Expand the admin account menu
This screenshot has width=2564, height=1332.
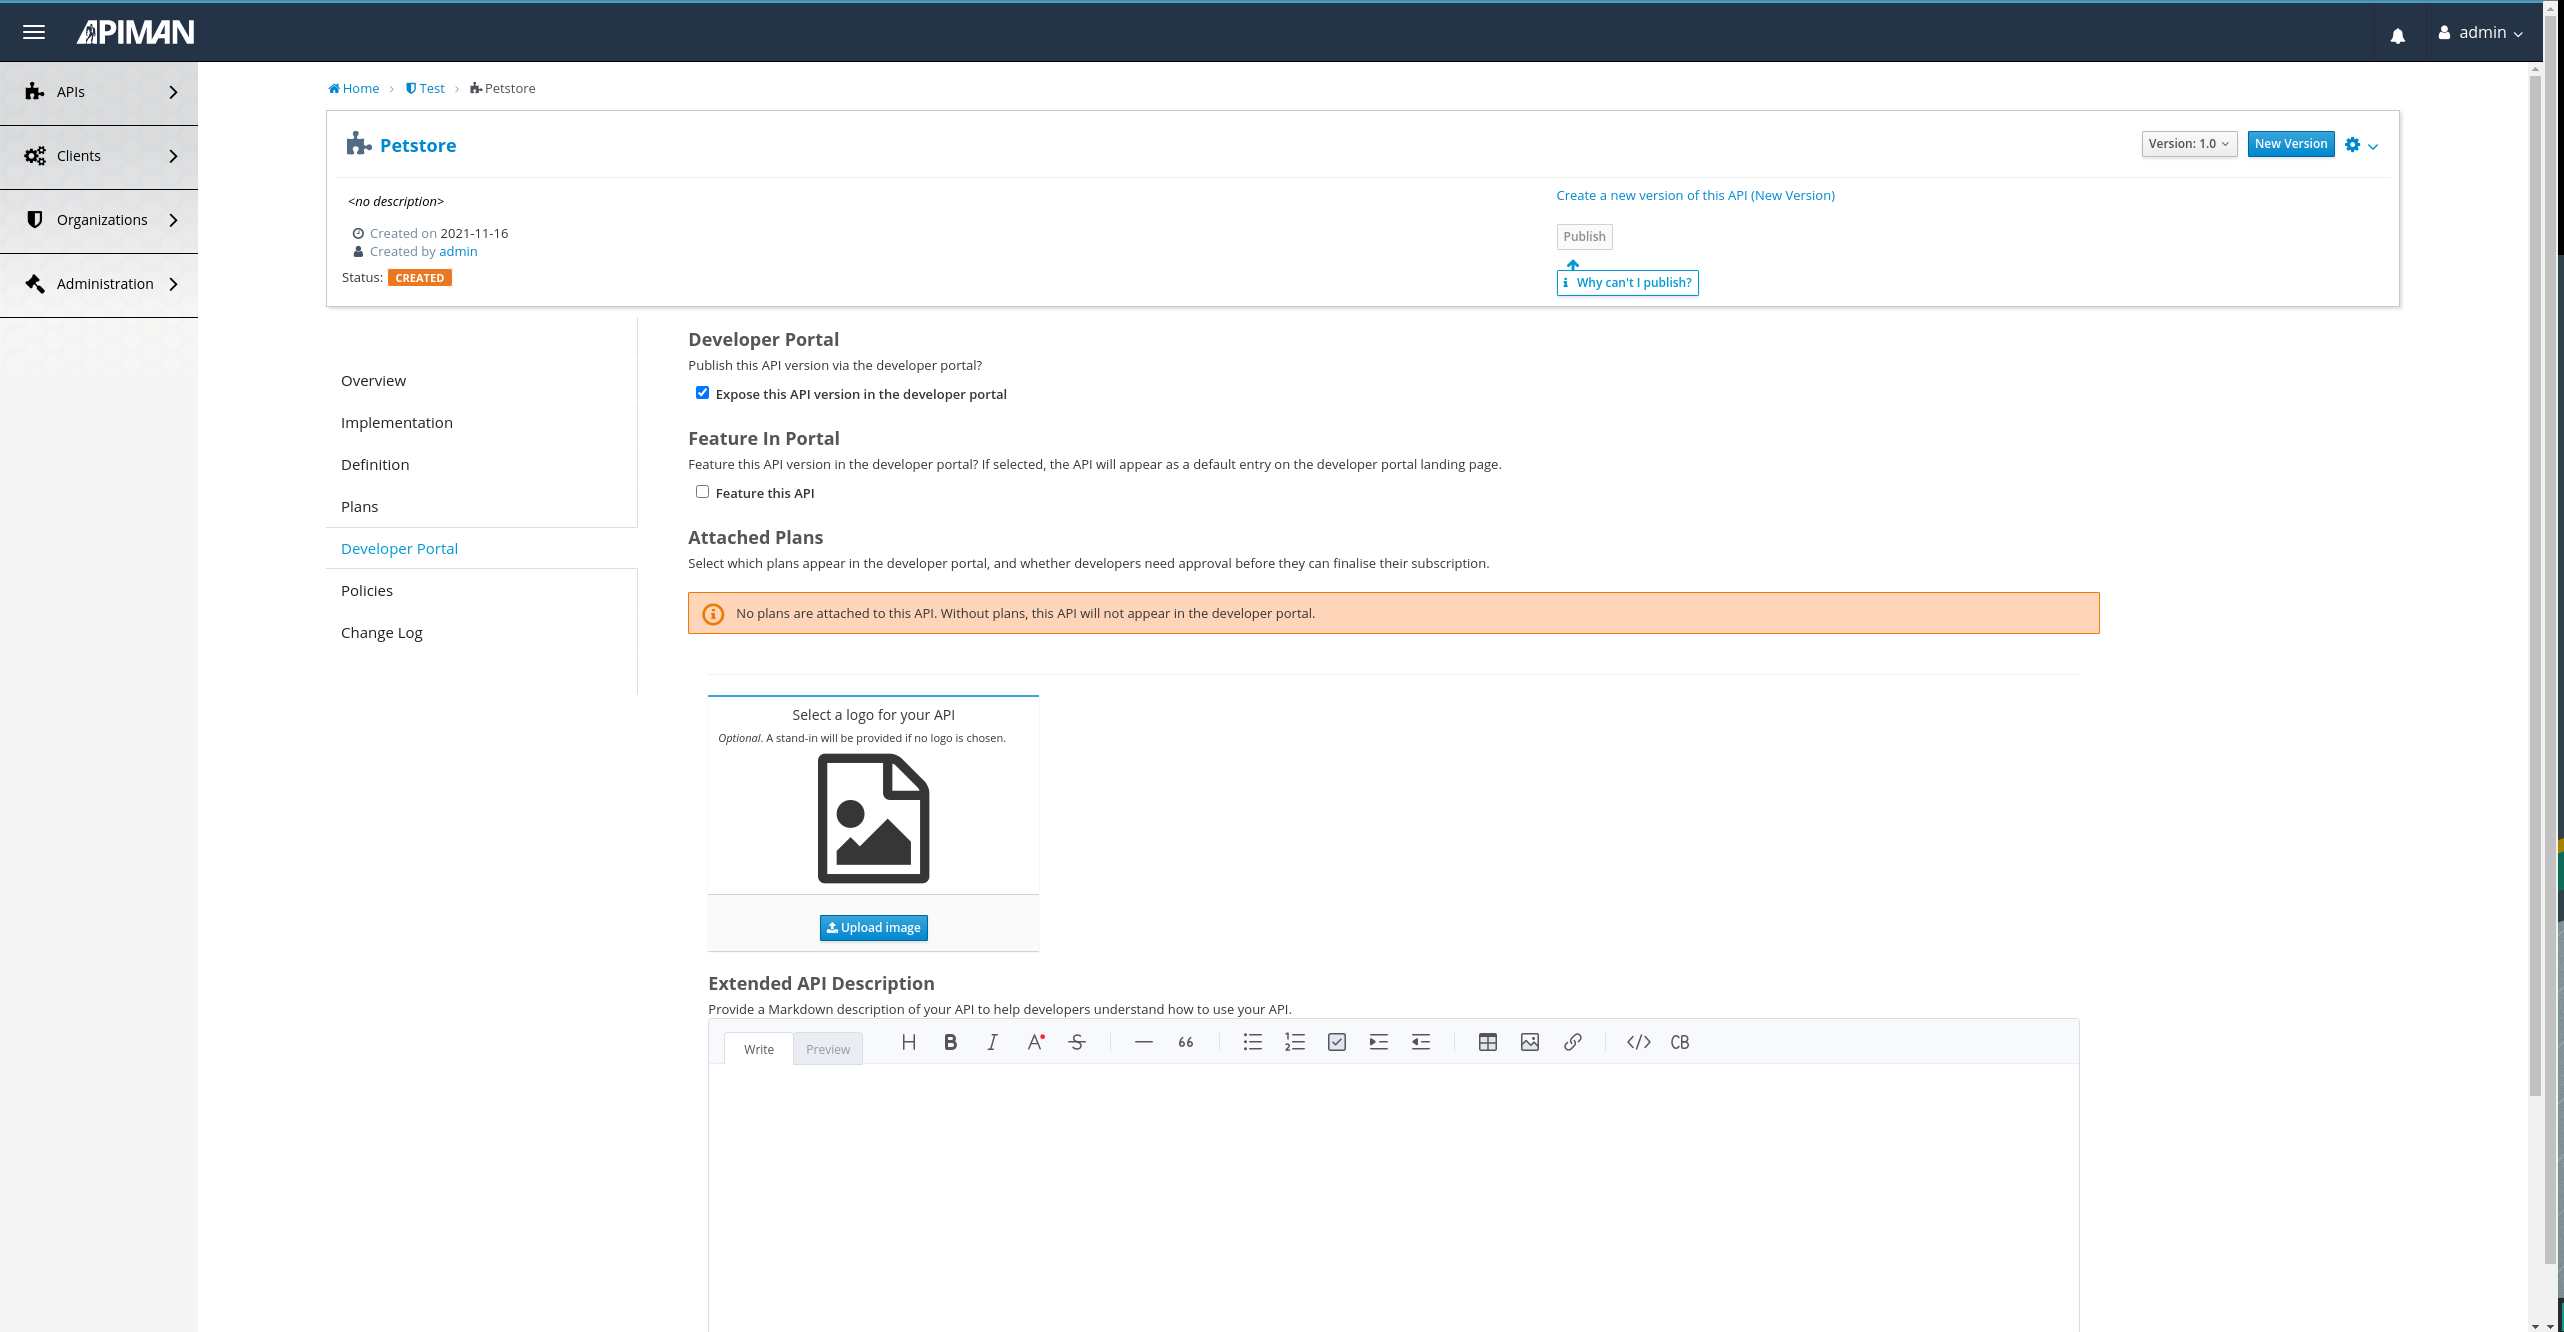pos(2481,31)
